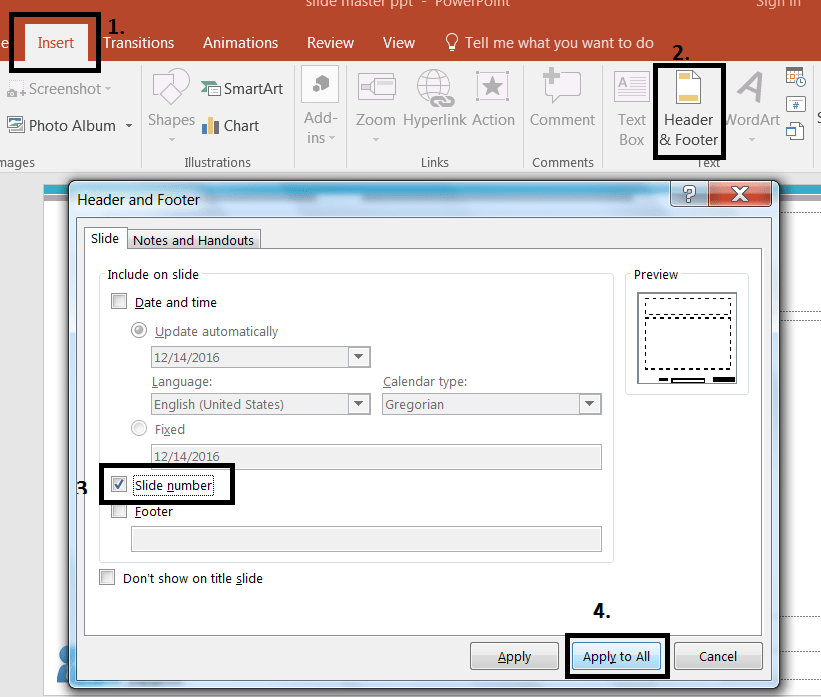Insert a new Comment
Screen dimensions: 821x697
click(x=562, y=103)
